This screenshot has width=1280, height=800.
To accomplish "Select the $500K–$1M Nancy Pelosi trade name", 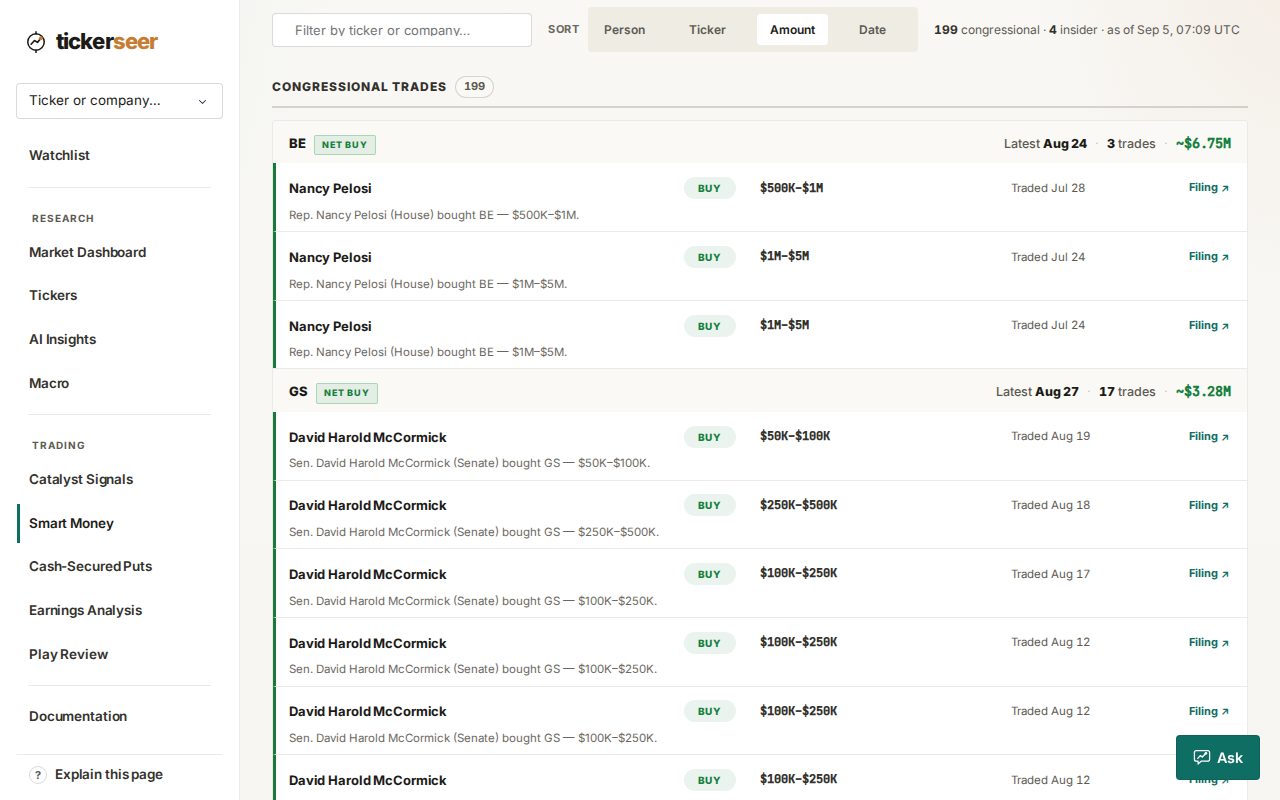I will point(330,188).
